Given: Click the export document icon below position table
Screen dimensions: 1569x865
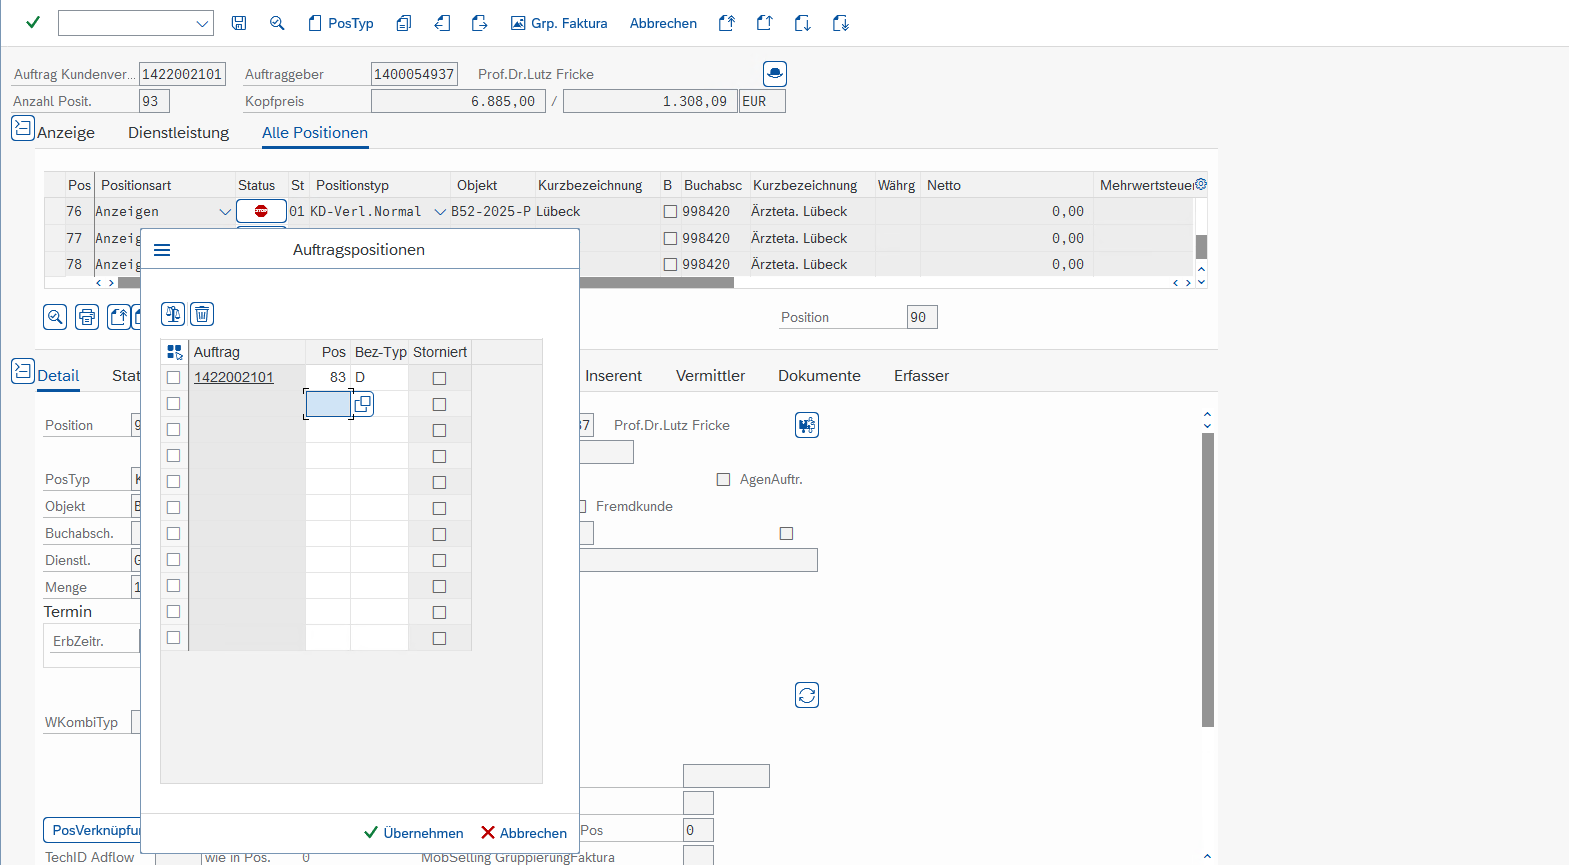Looking at the screenshot, I should coord(119,317).
